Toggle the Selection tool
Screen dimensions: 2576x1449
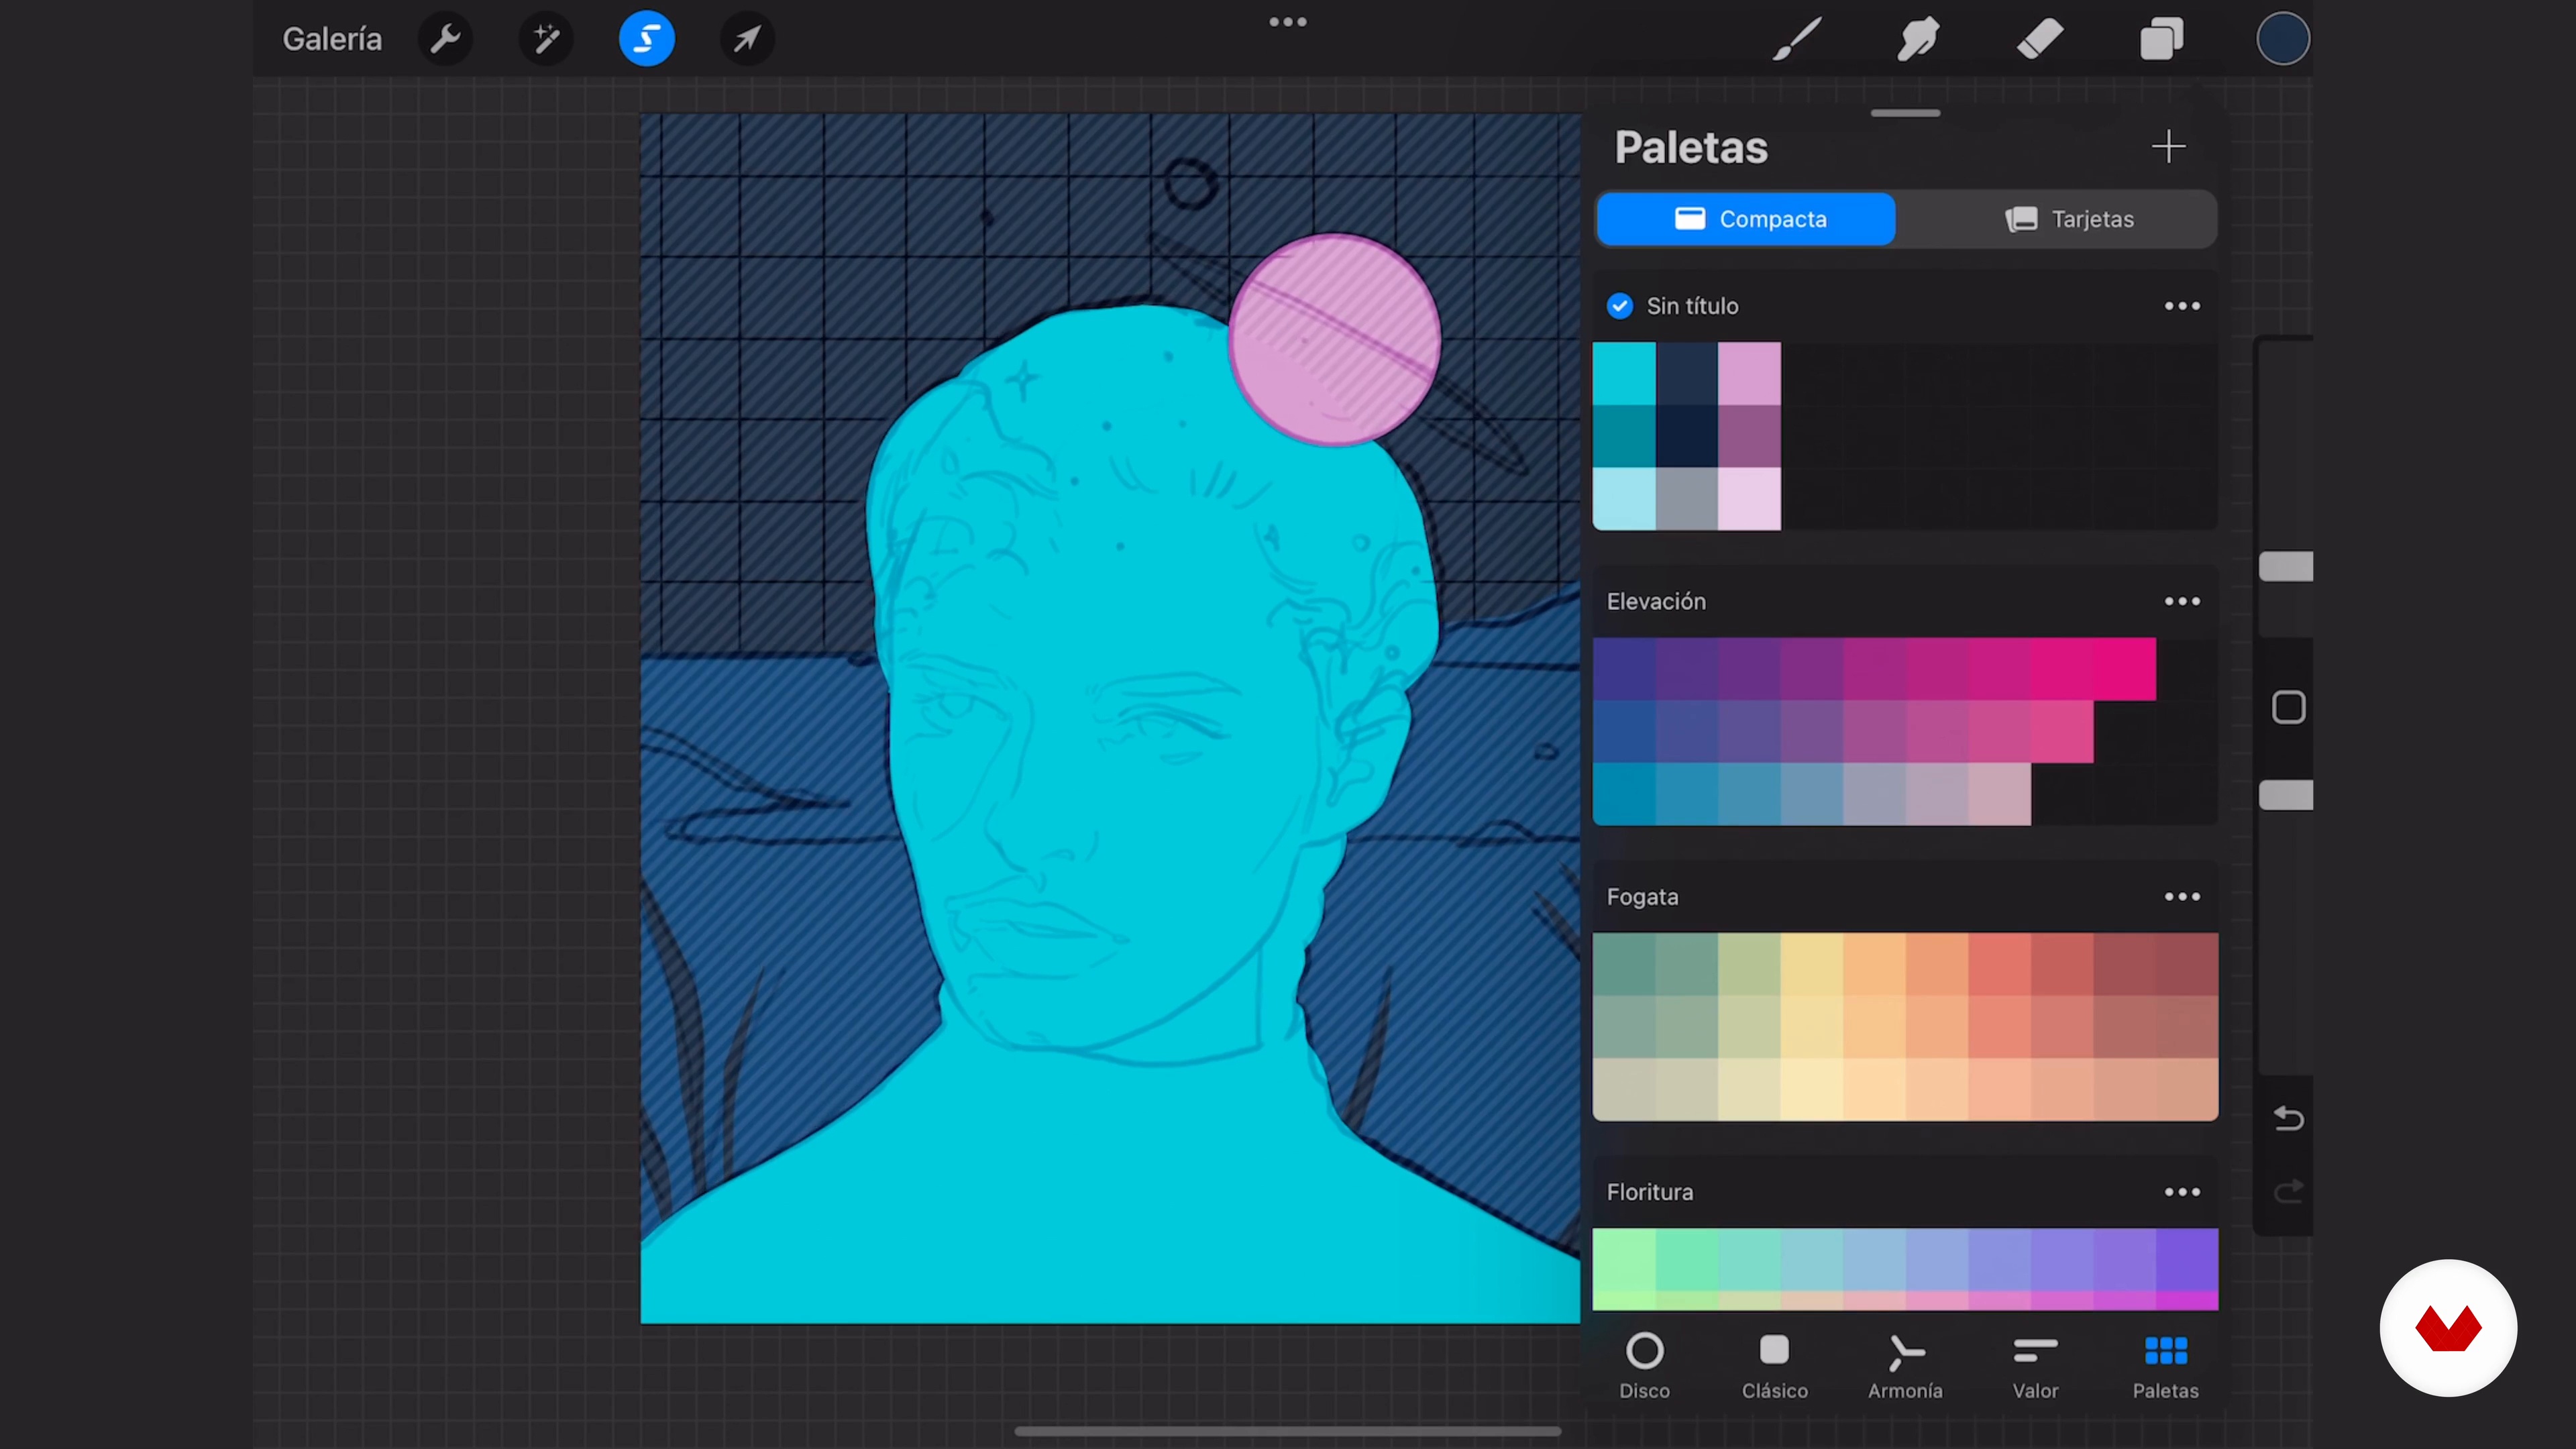pos(647,39)
